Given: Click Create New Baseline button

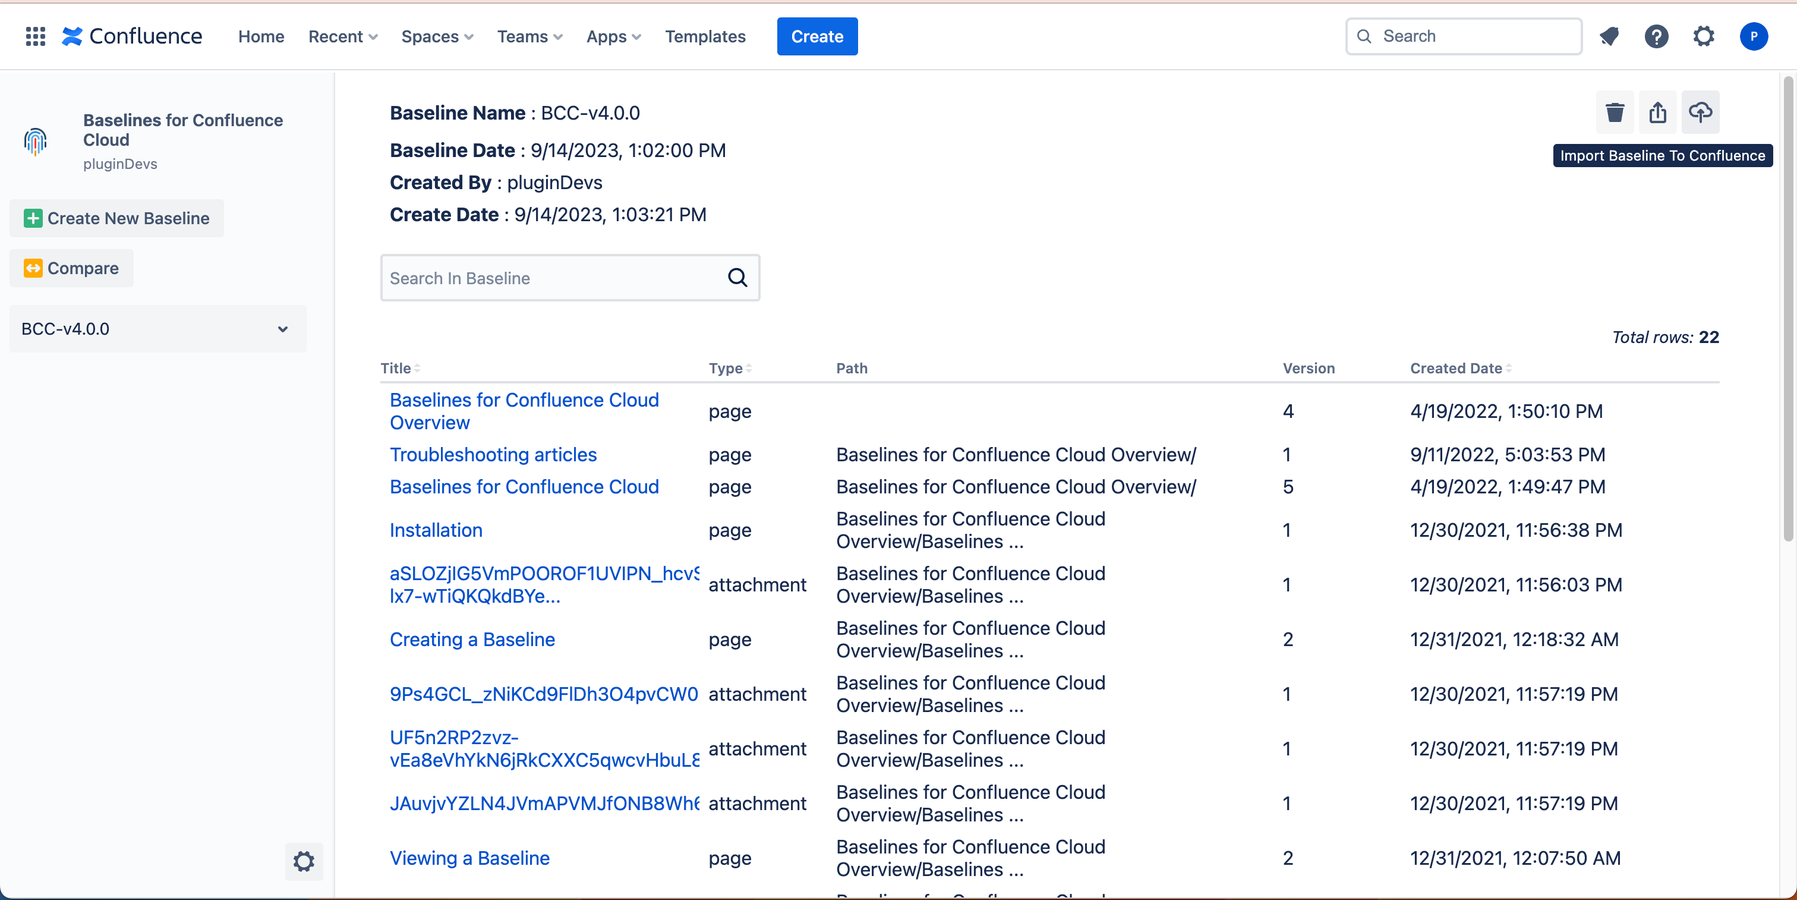Looking at the screenshot, I should pyautogui.click(x=117, y=218).
